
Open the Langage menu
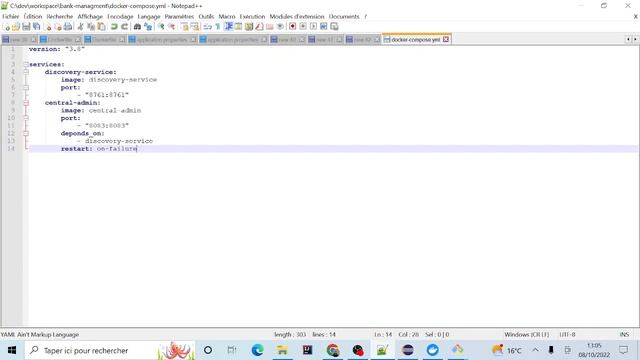click(x=149, y=16)
